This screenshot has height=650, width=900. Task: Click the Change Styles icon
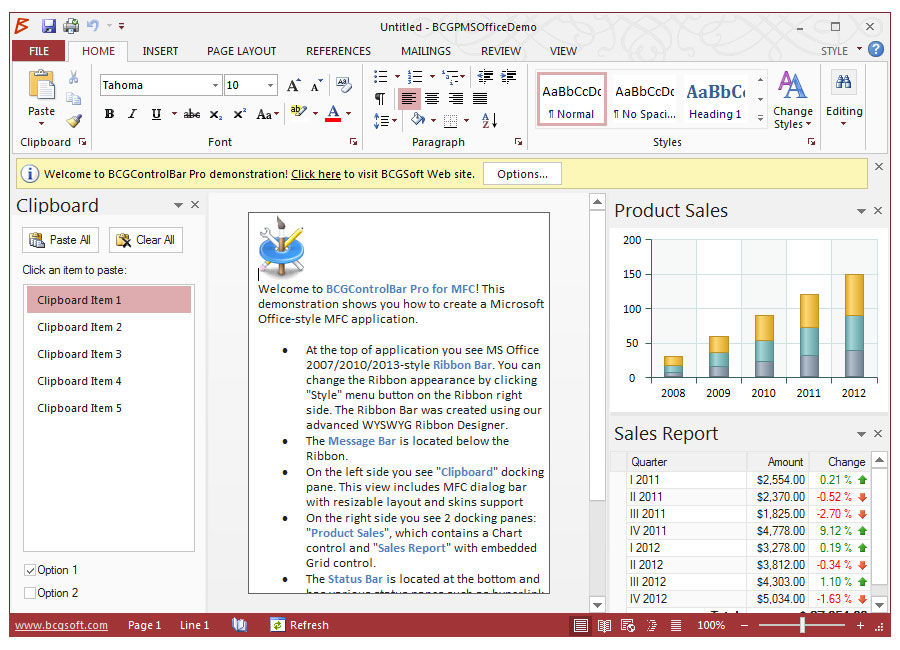click(793, 85)
